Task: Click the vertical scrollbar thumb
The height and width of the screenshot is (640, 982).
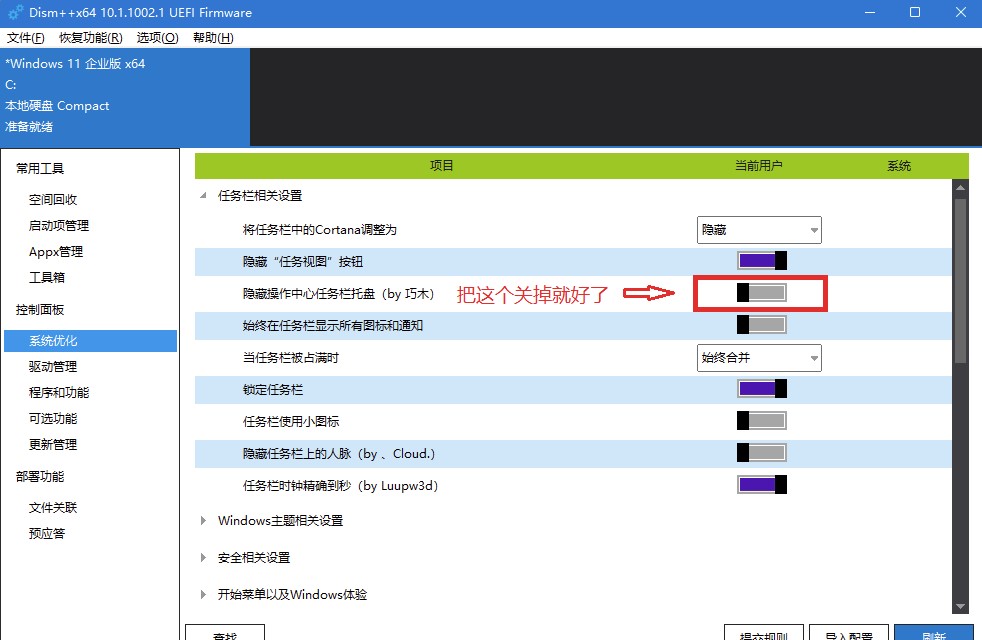Action: pos(960,280)
